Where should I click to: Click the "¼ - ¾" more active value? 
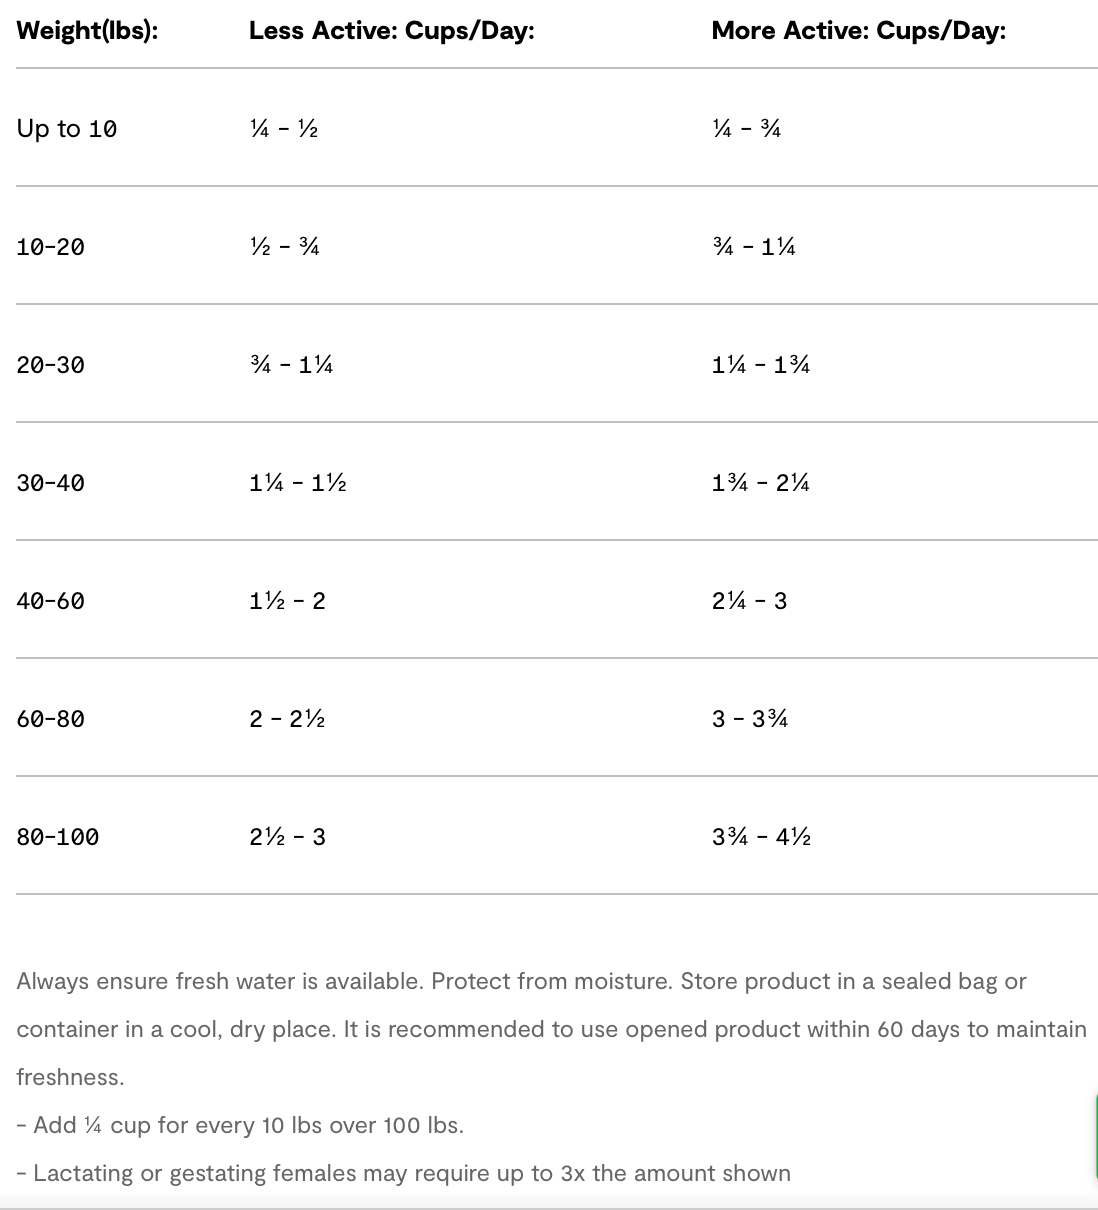746,129
